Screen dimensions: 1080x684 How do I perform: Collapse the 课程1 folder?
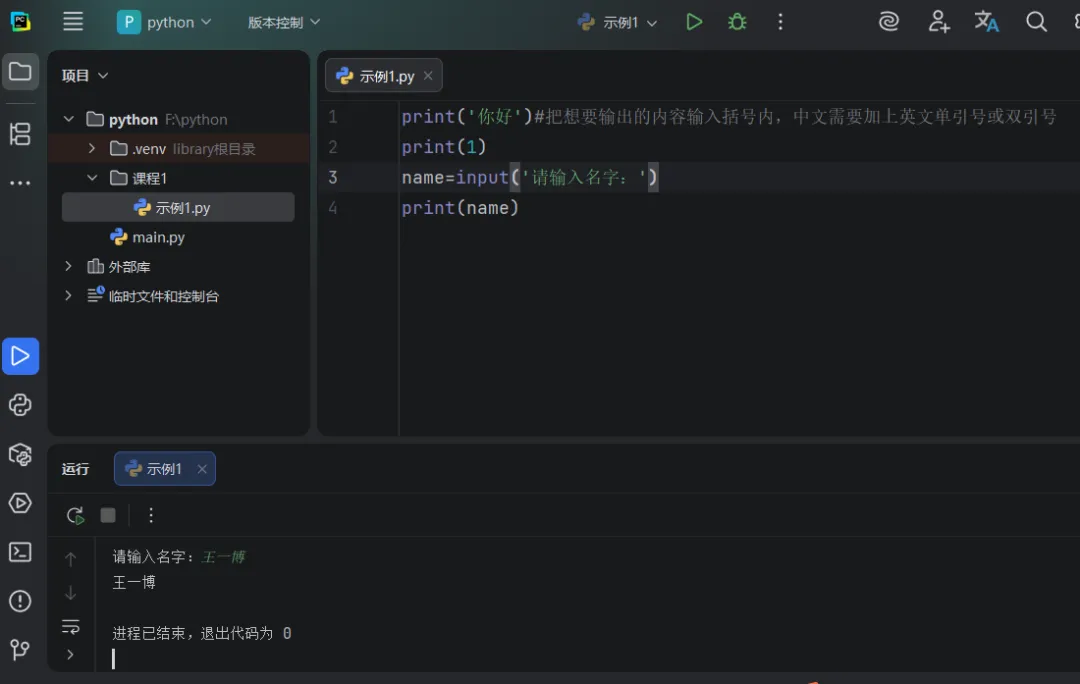pos(92,178)
